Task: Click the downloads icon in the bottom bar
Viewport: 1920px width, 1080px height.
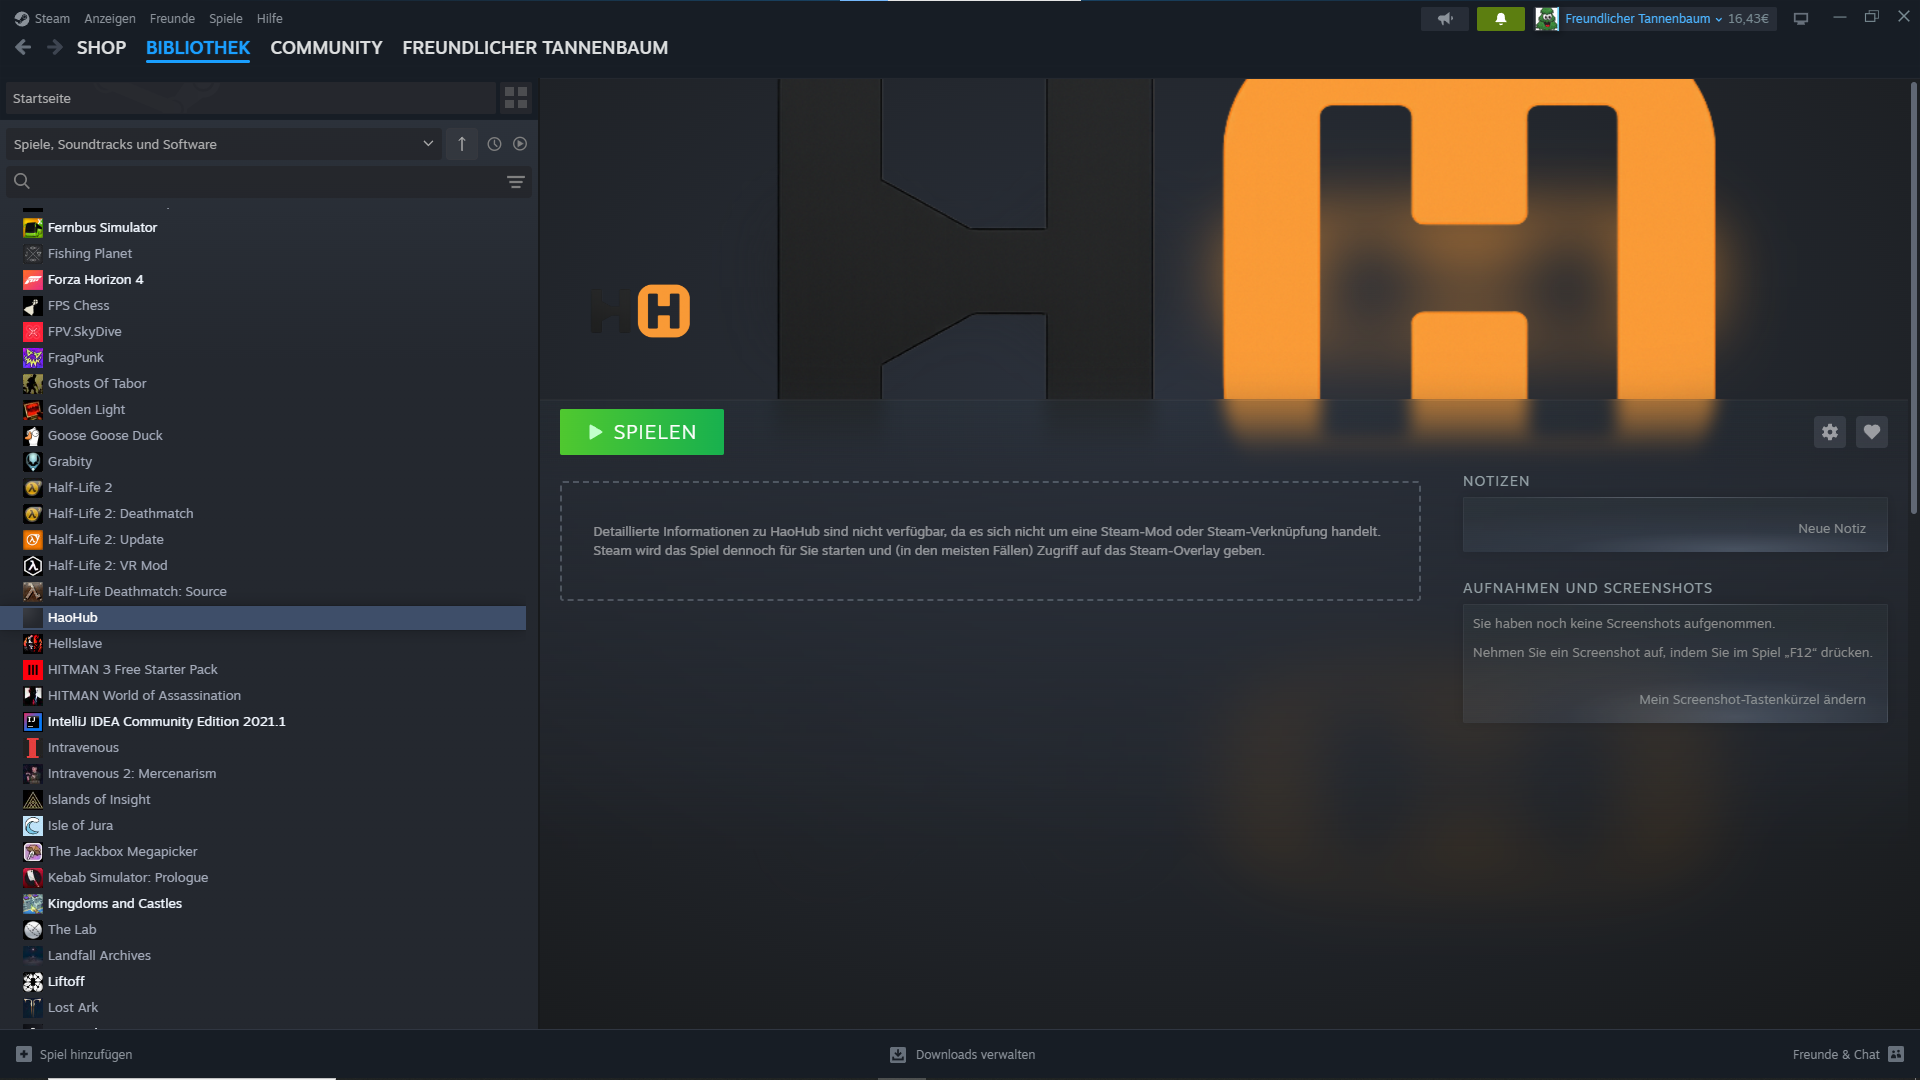Action: tap(898, 1054)
